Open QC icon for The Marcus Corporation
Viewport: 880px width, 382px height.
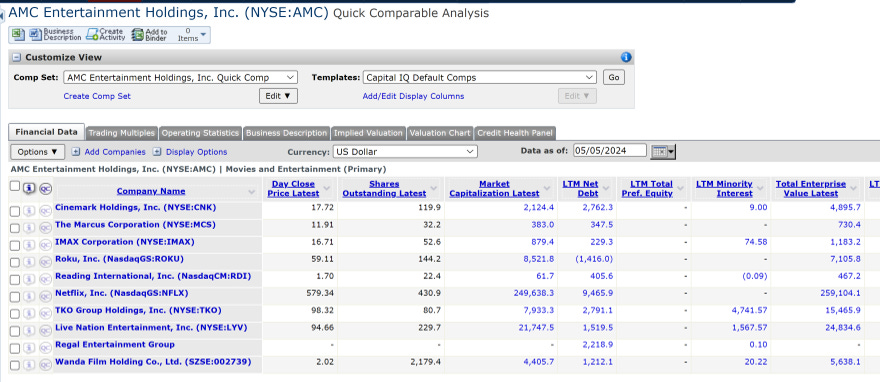pyautogui.click(x=45, y=228)
